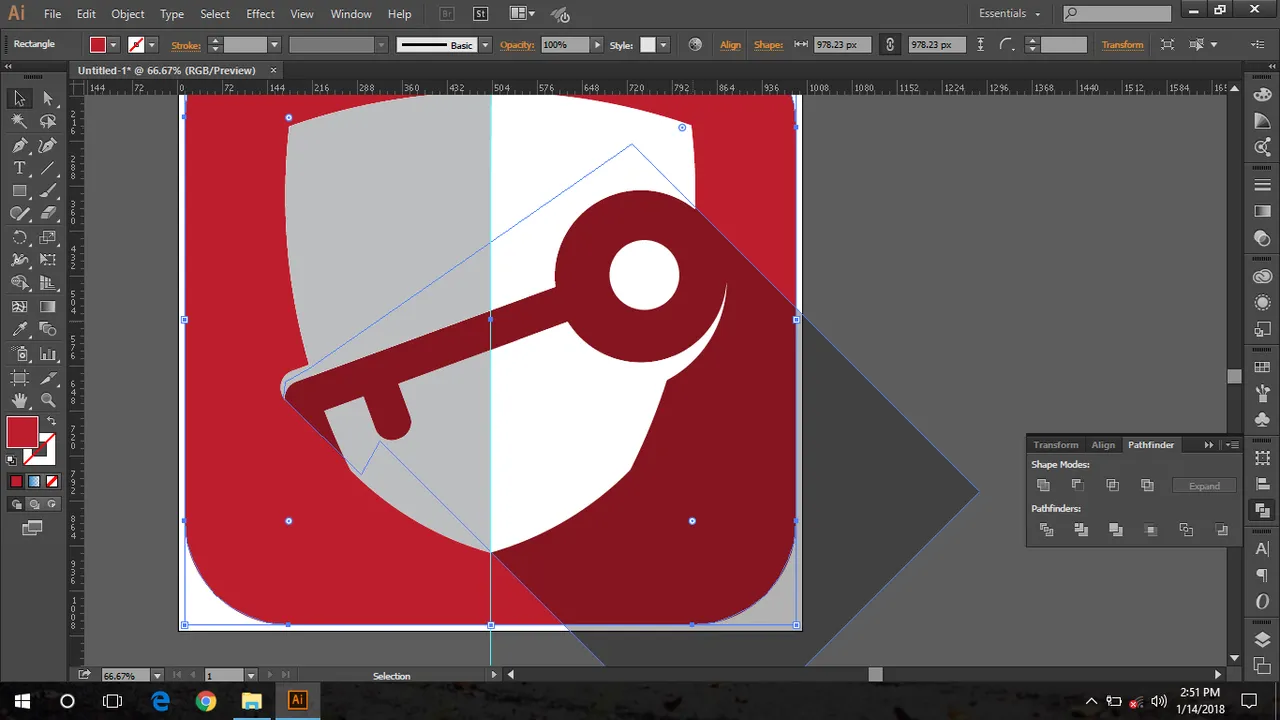Open the Stroke link in control bar
1280x720 pixels.
[x=186, y=45]
